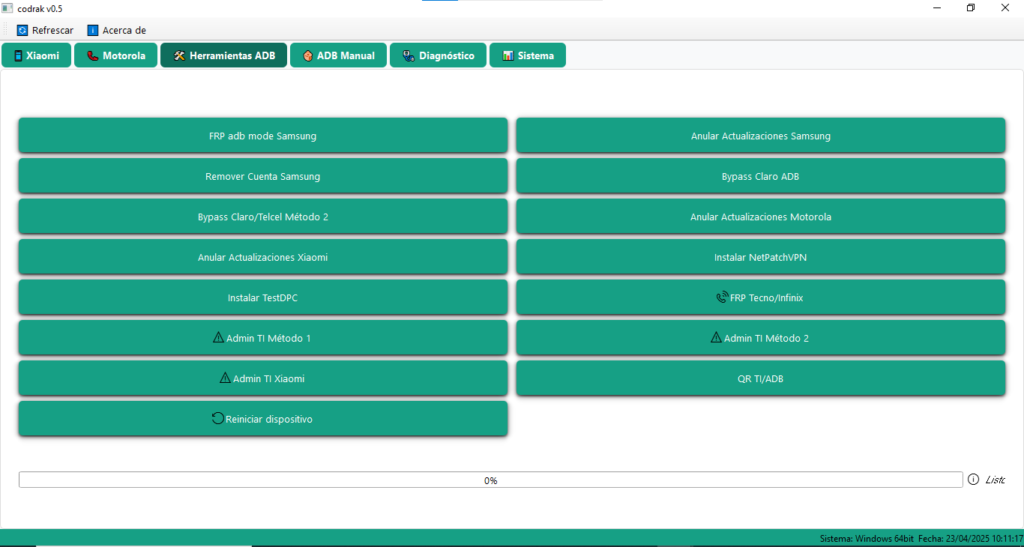1024x547 pixels.
Task: Click info icon beside progress bar
Action: pyautogui.click(x=973, y=480)
